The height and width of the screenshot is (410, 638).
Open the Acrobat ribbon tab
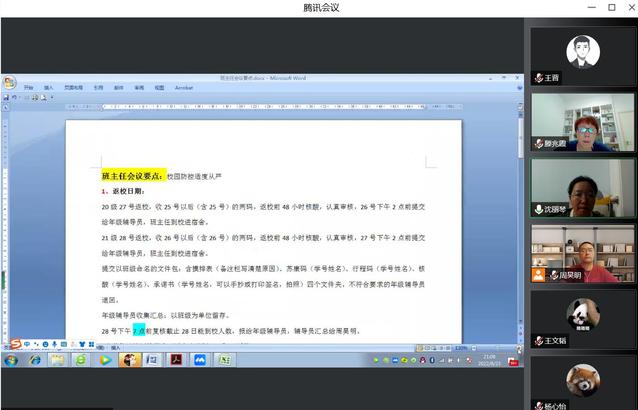(x=184, y=87)
